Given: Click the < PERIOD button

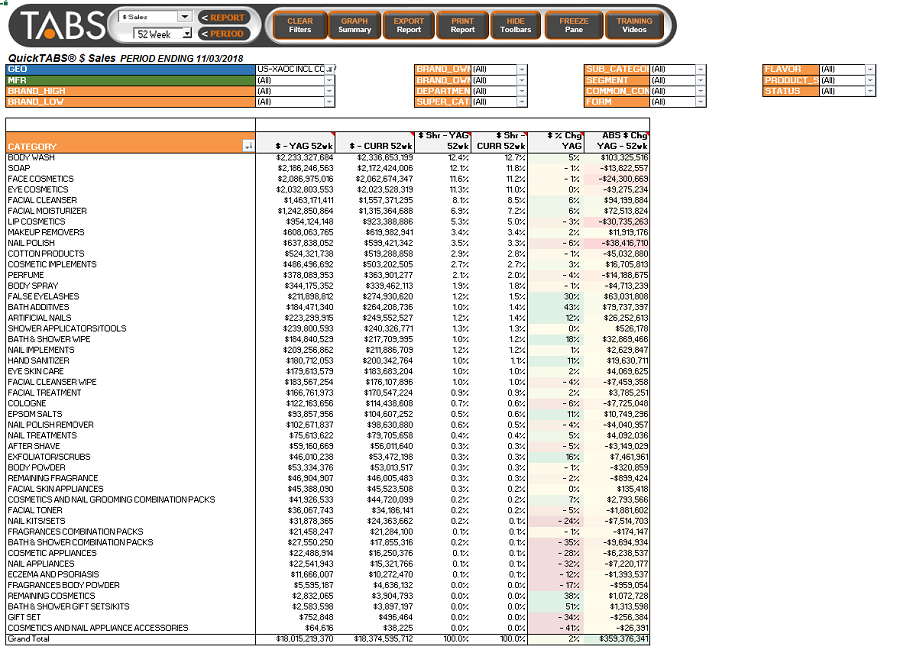Looking at the screenshot, I should [223, 34].
